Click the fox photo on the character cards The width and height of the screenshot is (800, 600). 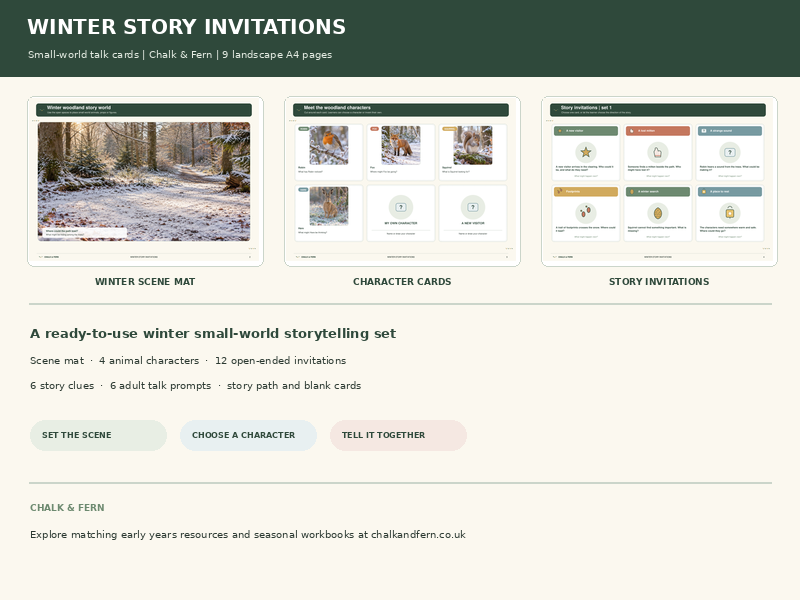click(401, 145)
